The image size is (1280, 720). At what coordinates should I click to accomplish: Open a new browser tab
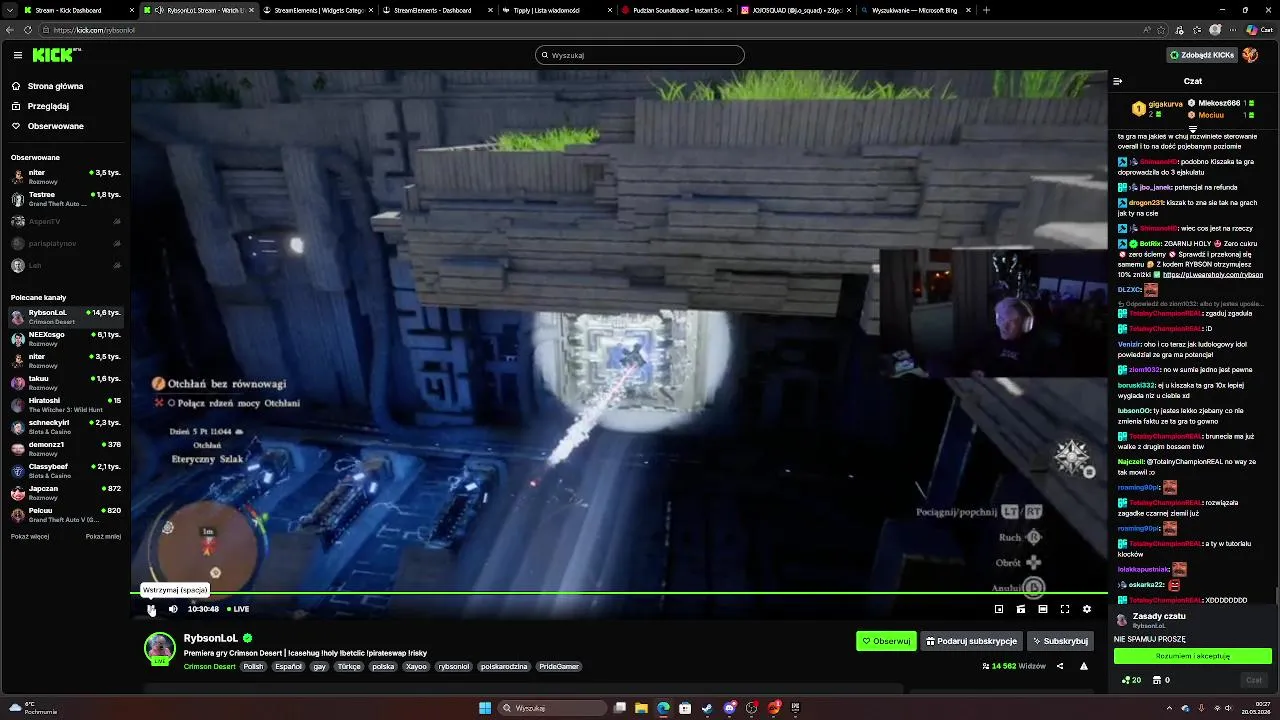(987, 10)
